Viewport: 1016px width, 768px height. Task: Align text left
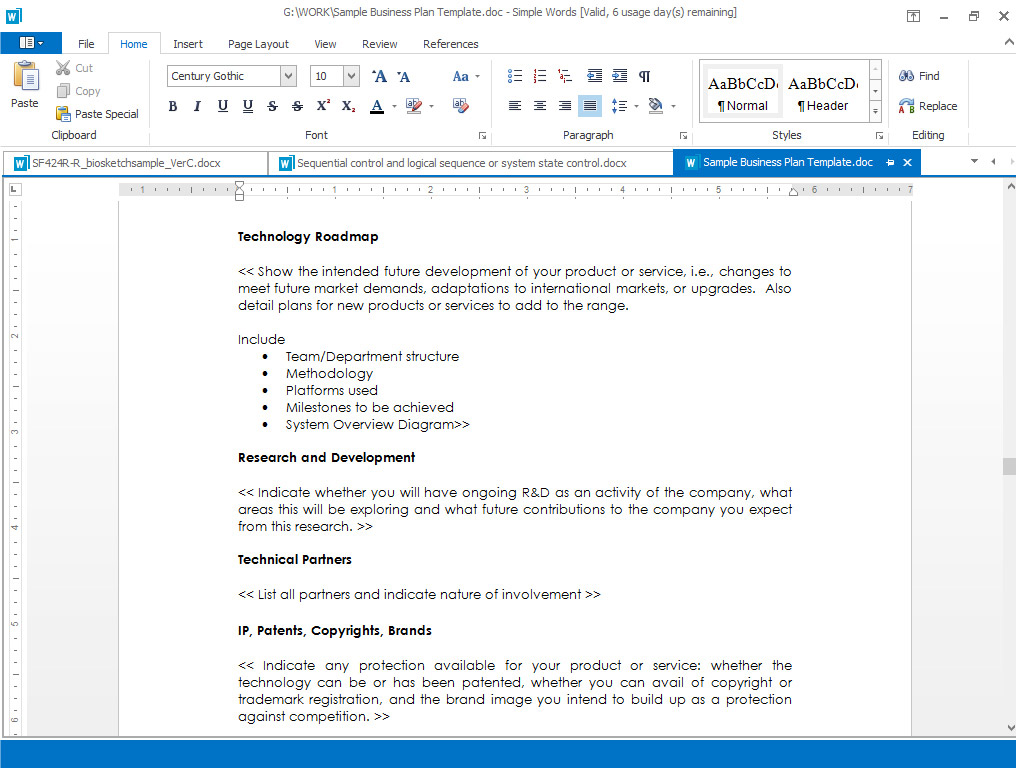514,106
